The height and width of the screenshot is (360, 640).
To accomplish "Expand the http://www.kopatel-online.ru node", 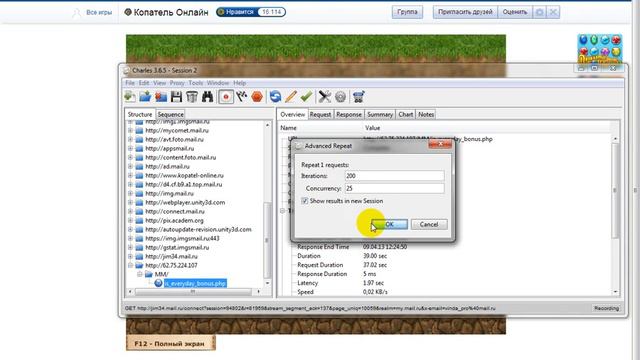I will tap(130, 175).
